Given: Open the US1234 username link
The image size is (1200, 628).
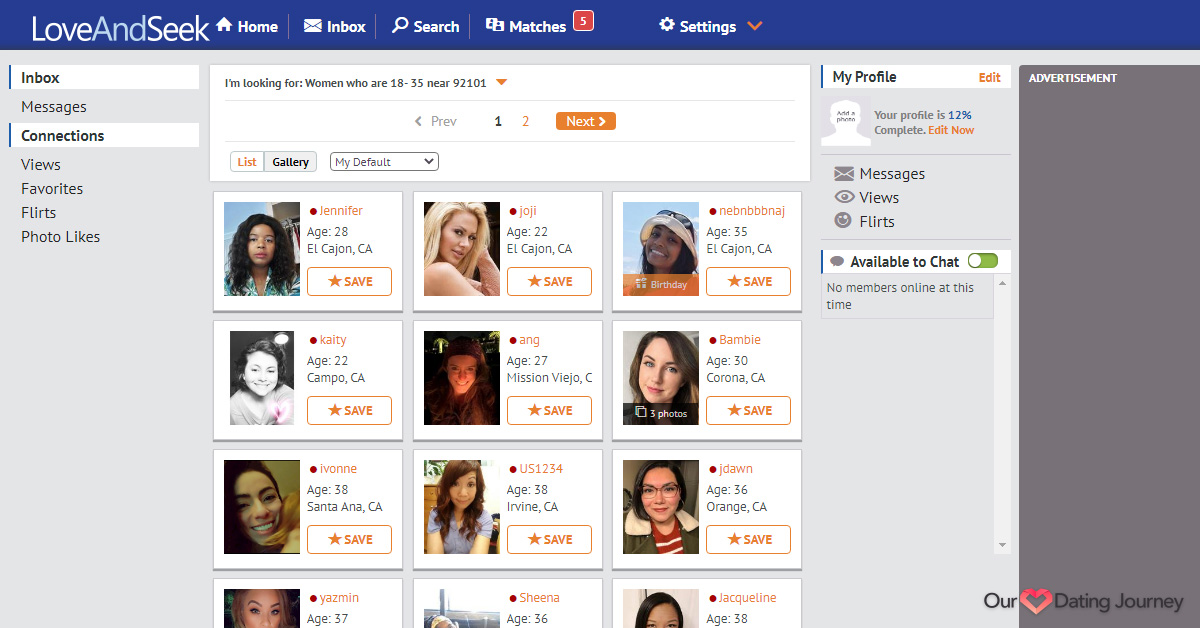Looking at the screenshot, I should pos(541,469).
